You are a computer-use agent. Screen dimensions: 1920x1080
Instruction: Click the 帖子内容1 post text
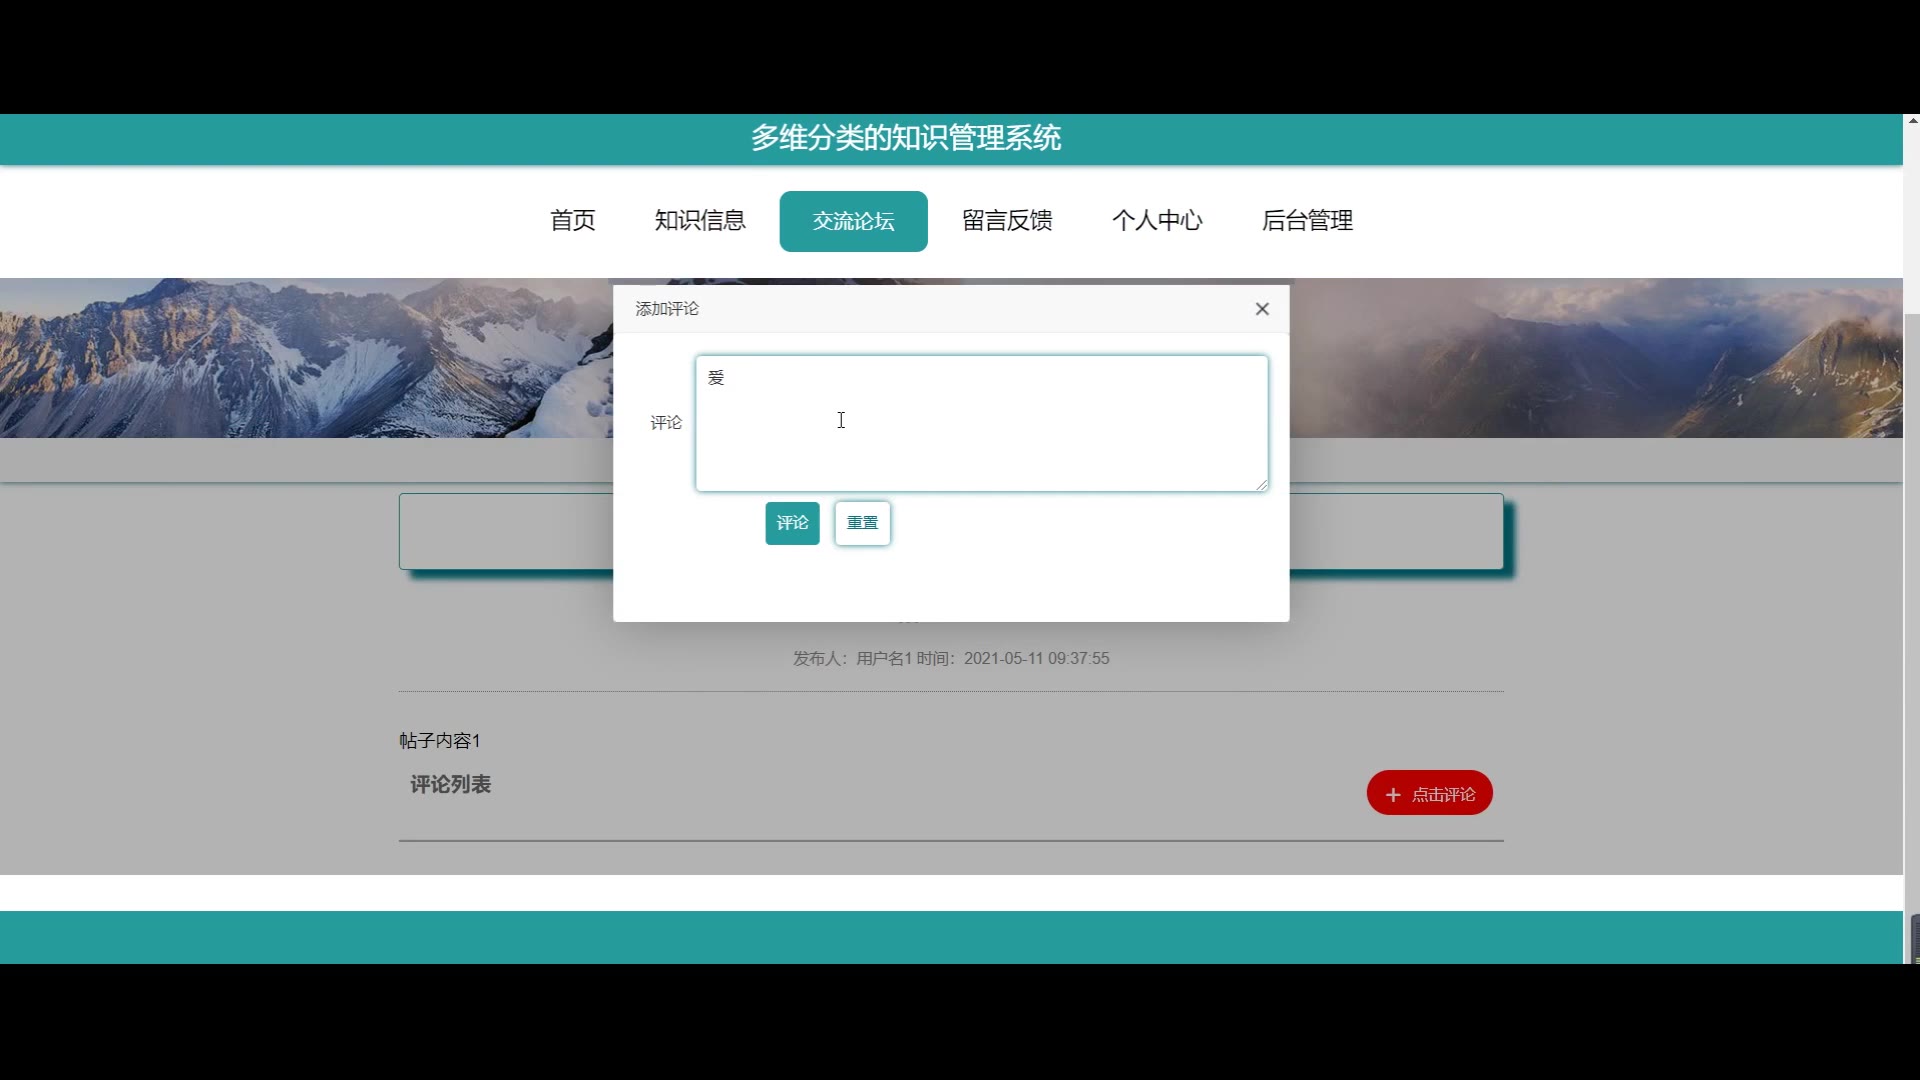tap(440, 741)
